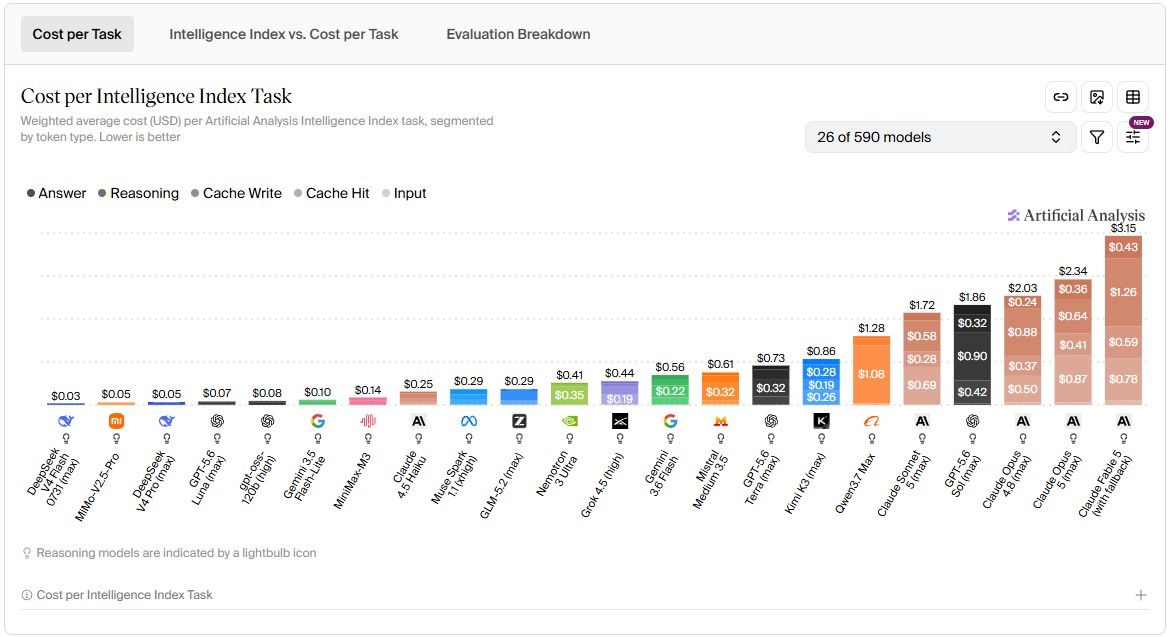Click the $1.72 total value label

[x=922, y=305]
